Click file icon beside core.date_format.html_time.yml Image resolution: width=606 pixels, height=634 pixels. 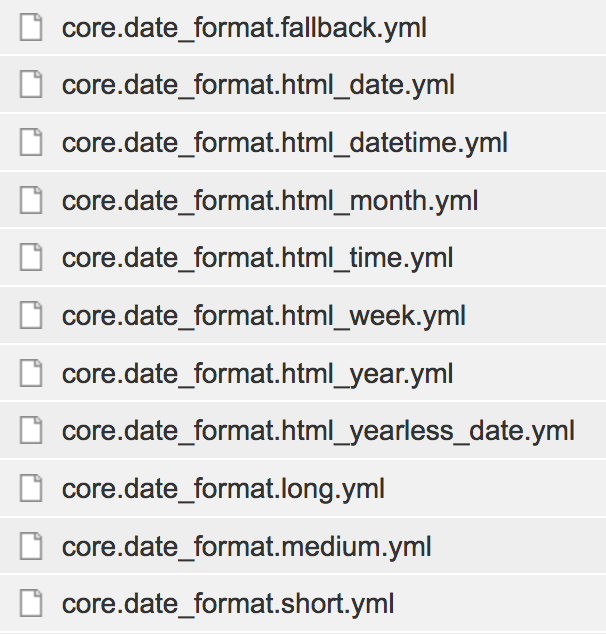(32, 259)
